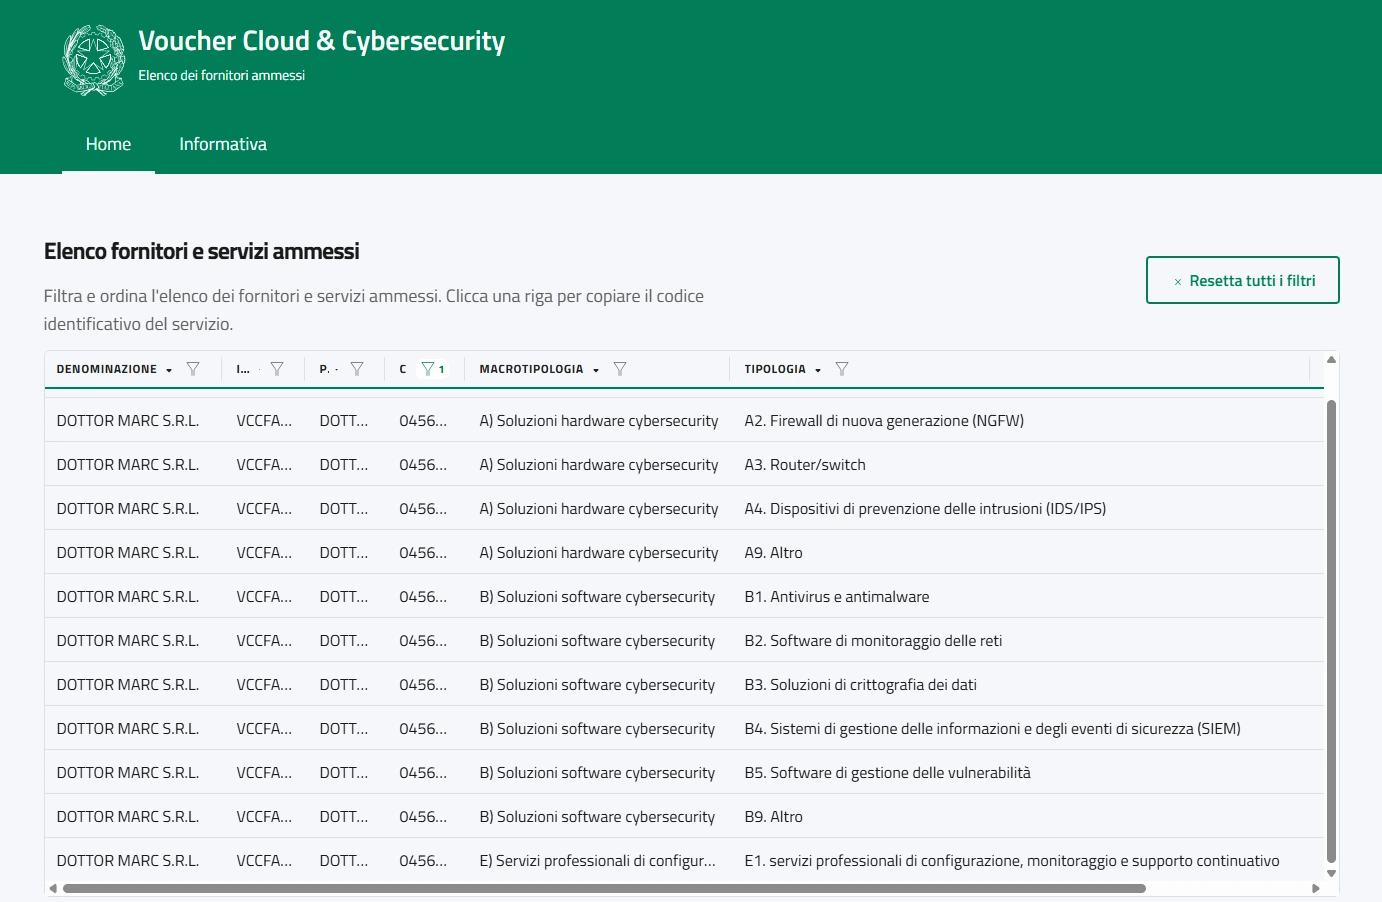Sort the truncated 'P.' column header
The width and height of the screenshot is (1382, 902).
324,369
